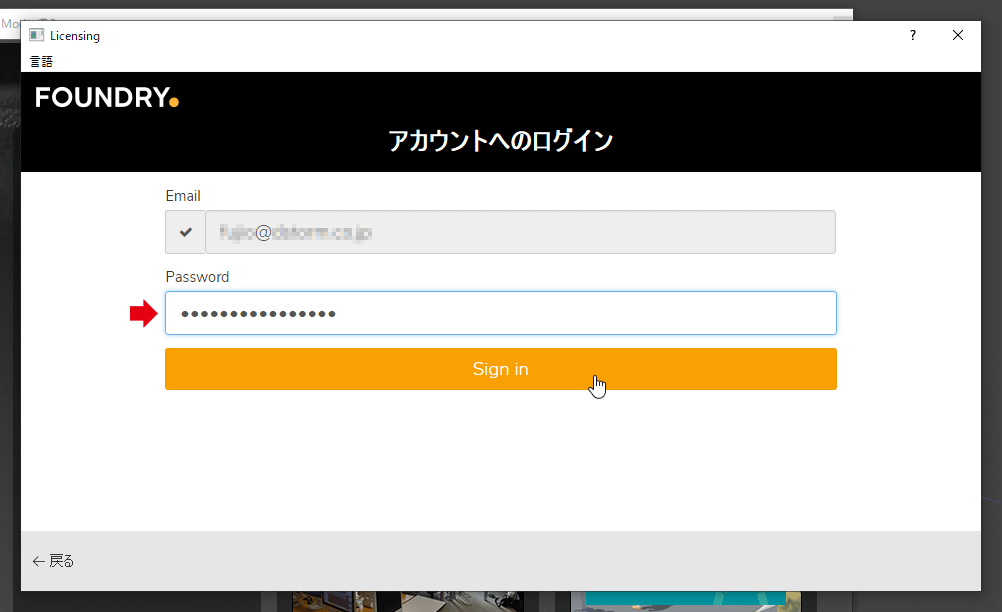Click the orange Sign in button
Screen dimensions: 1002x612
pyautogui.click(x=500, y=369)
